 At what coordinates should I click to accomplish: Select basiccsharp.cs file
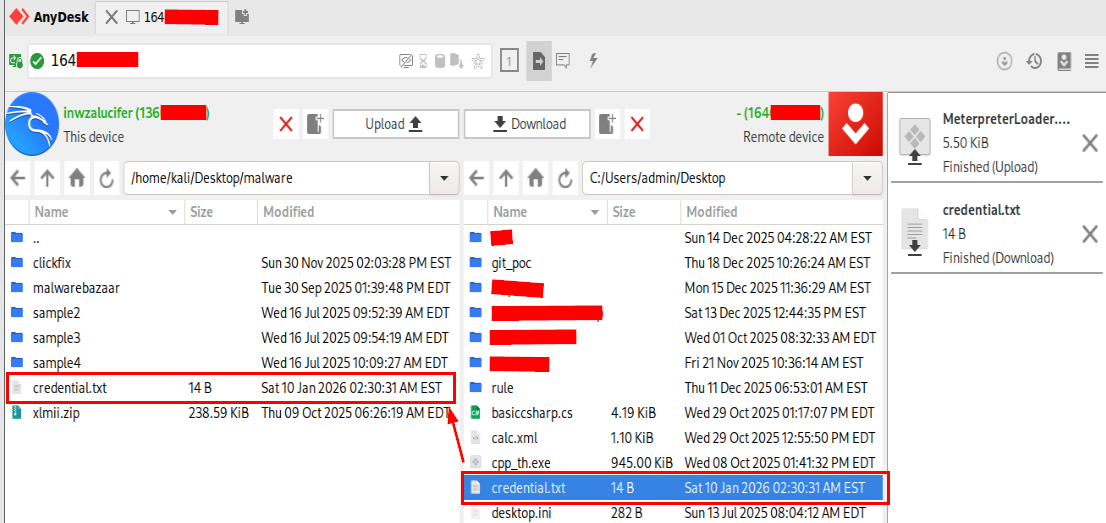673,413
